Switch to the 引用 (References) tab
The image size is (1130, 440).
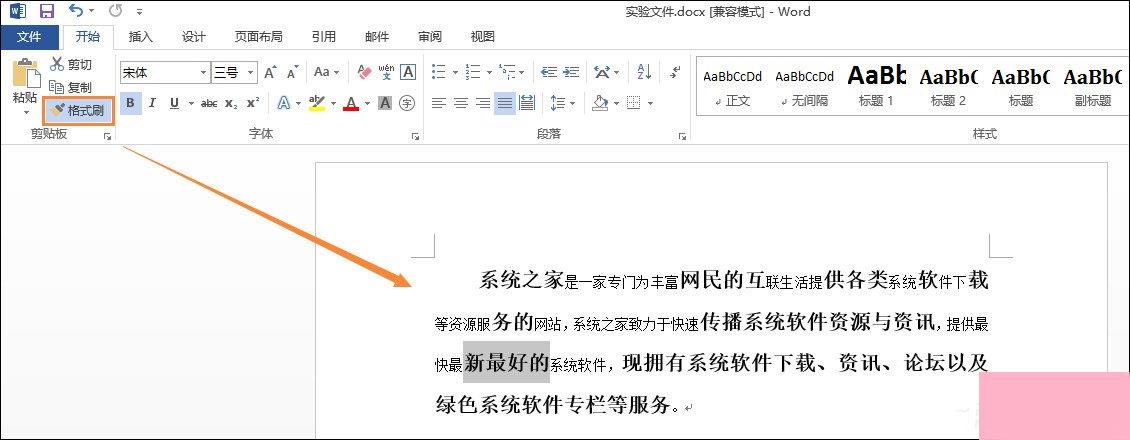pyautogui.click(x=324, y=37)
